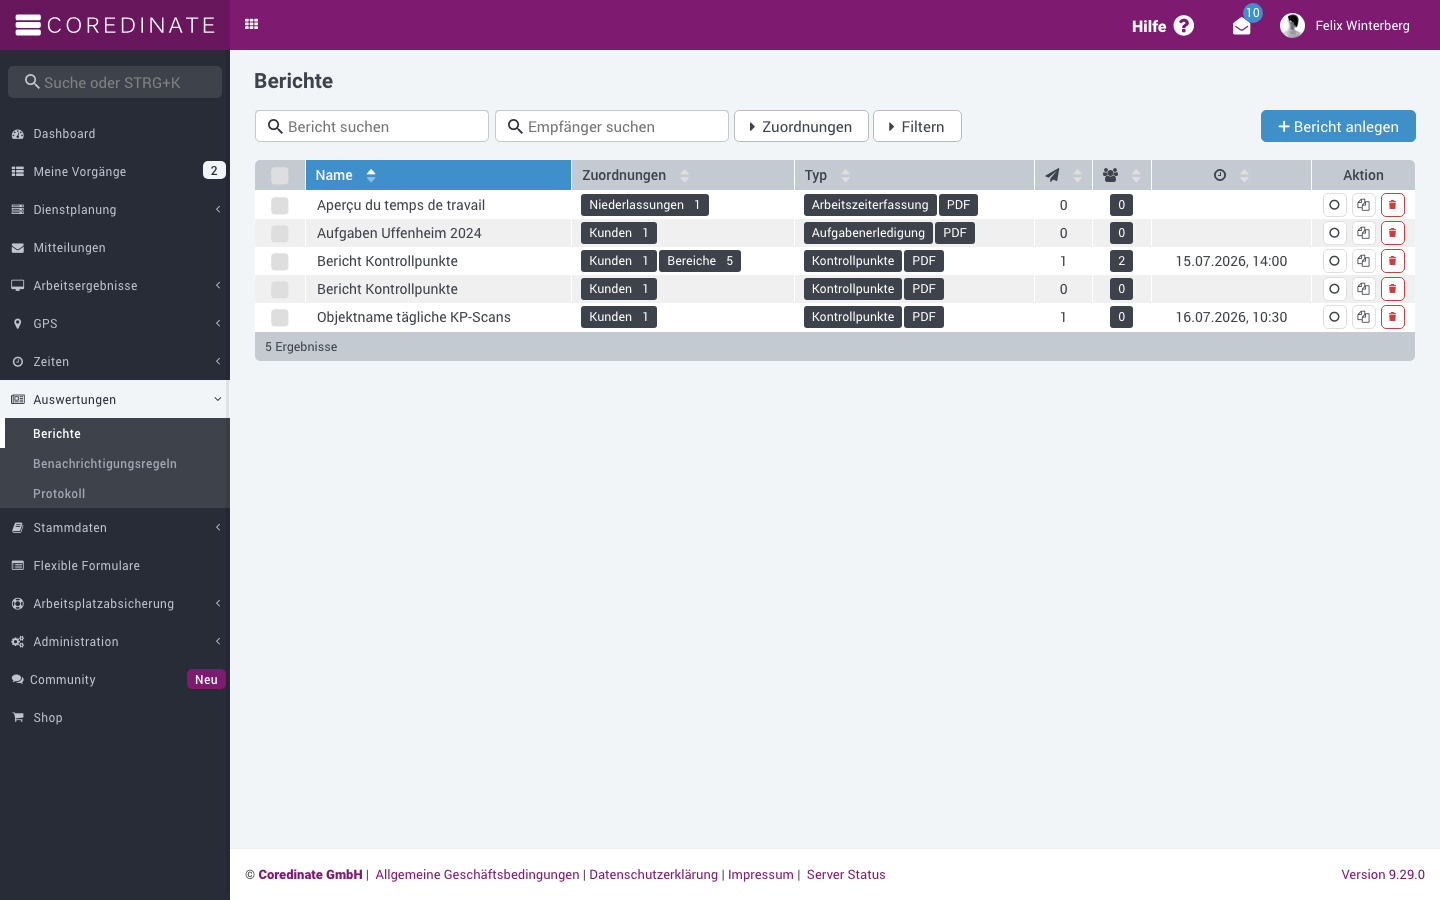Click the Coredinate logo

coord(115,25)
